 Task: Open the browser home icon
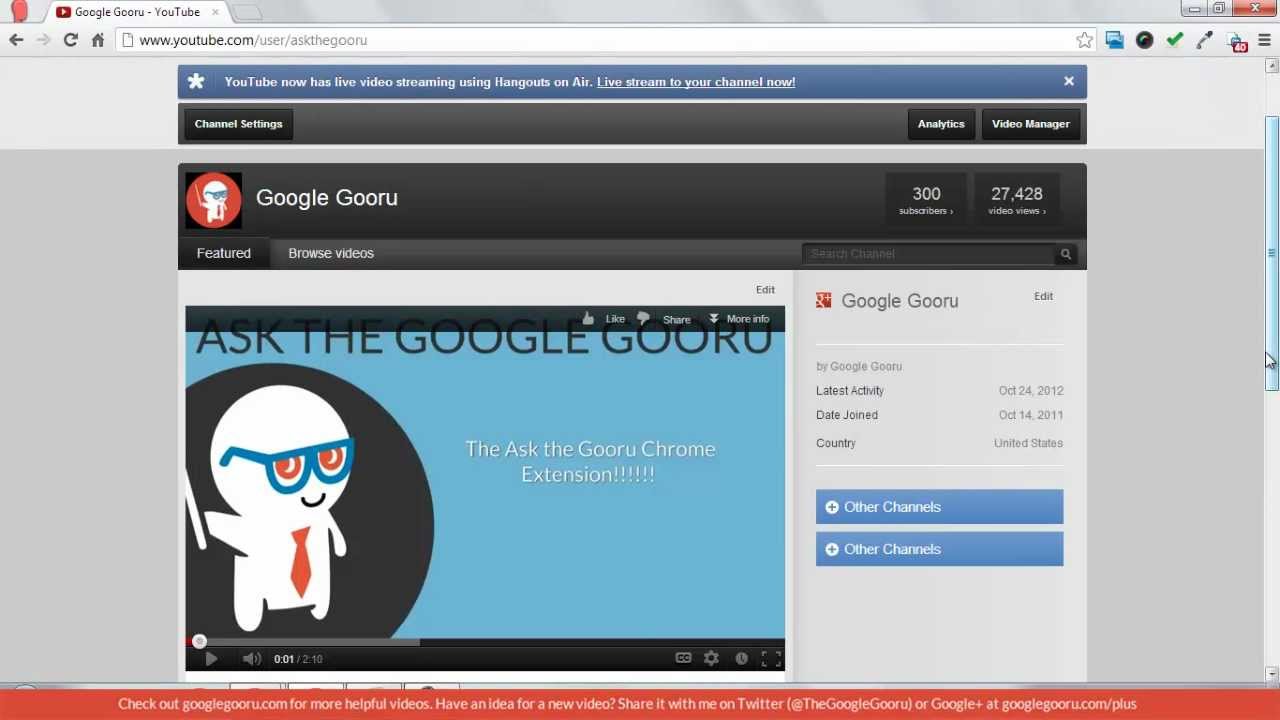tap(98, 40)
